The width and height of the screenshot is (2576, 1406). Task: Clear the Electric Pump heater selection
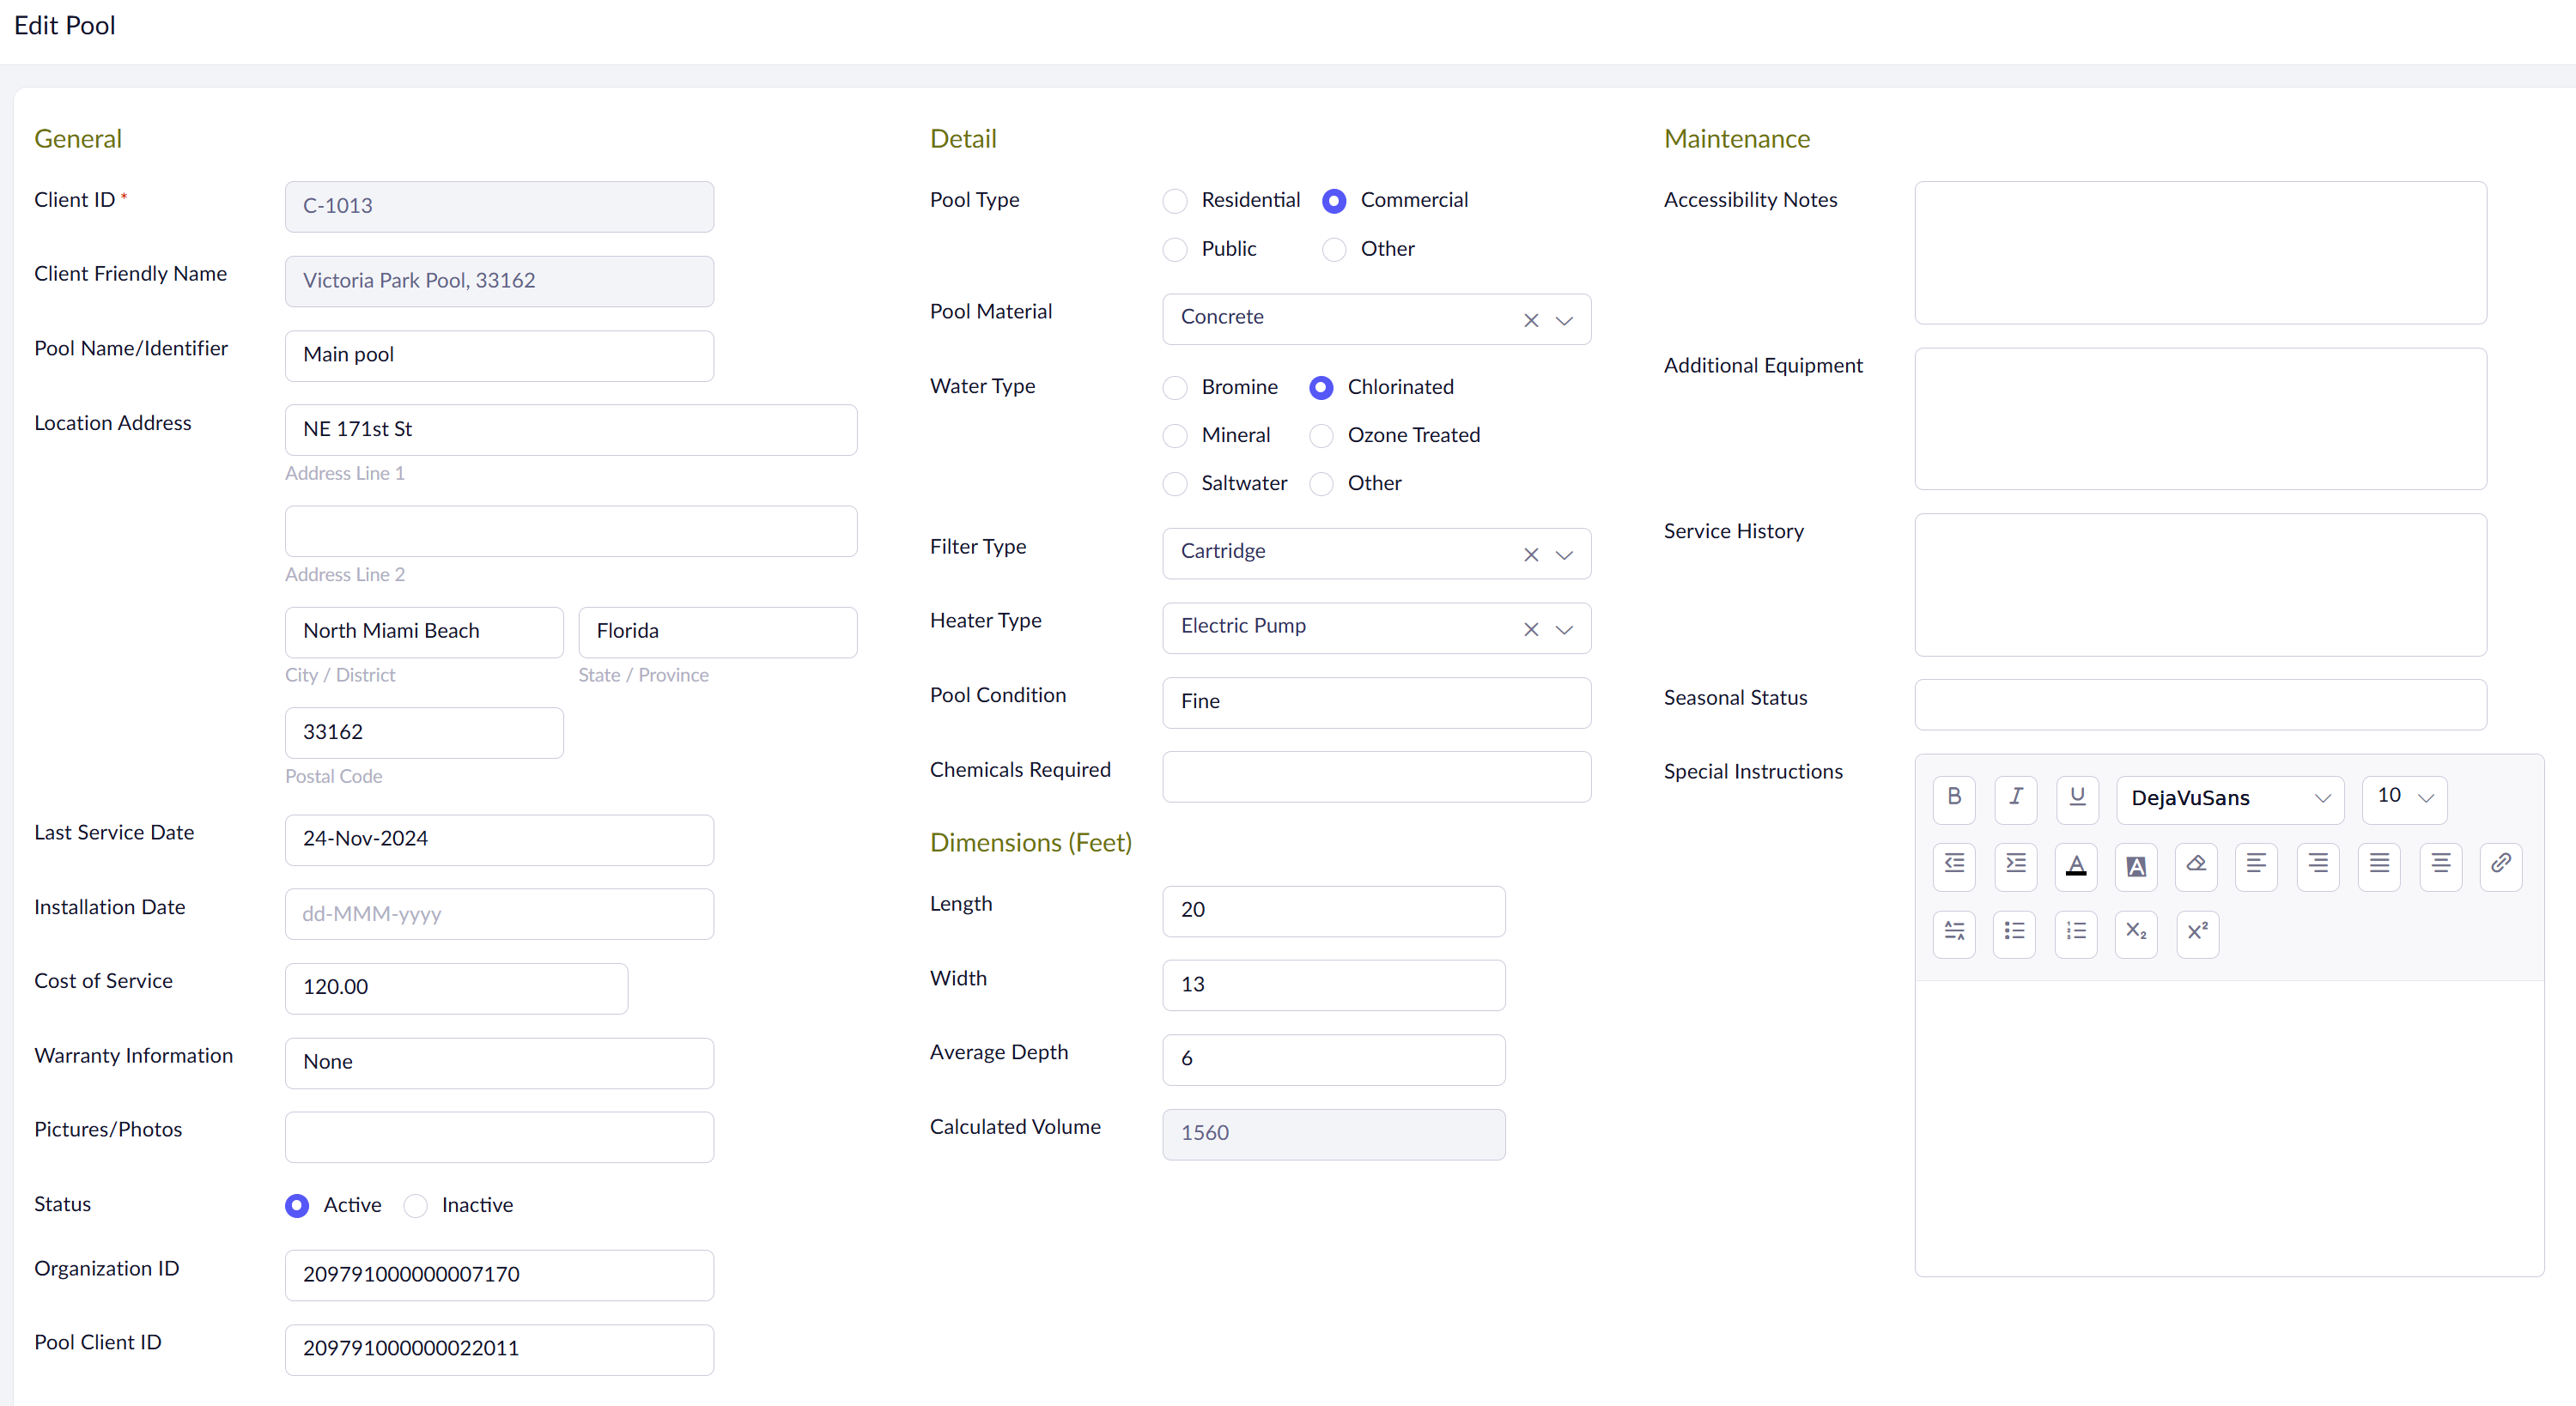(1530, 629)
